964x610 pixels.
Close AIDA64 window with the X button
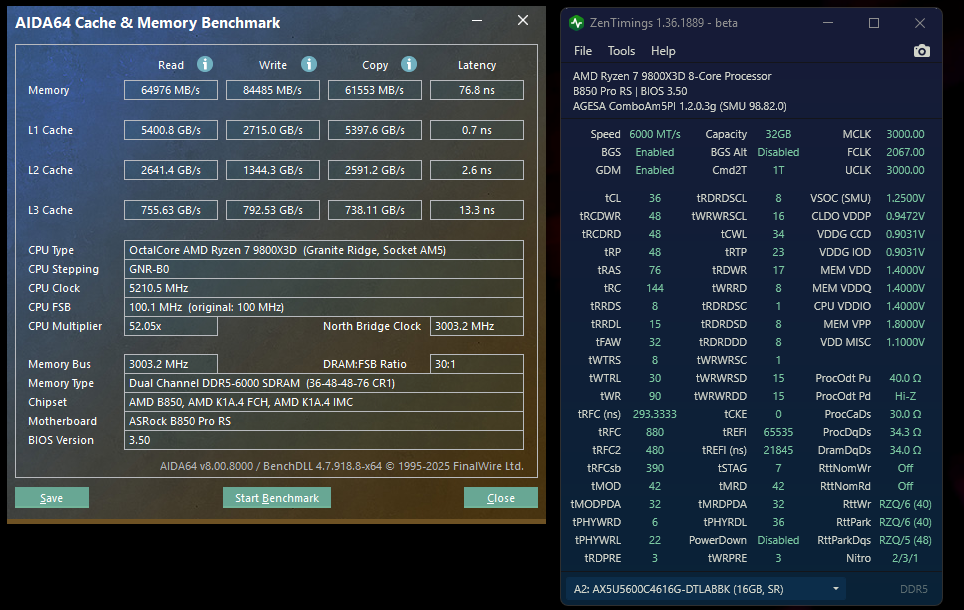[x=523, y=20]
